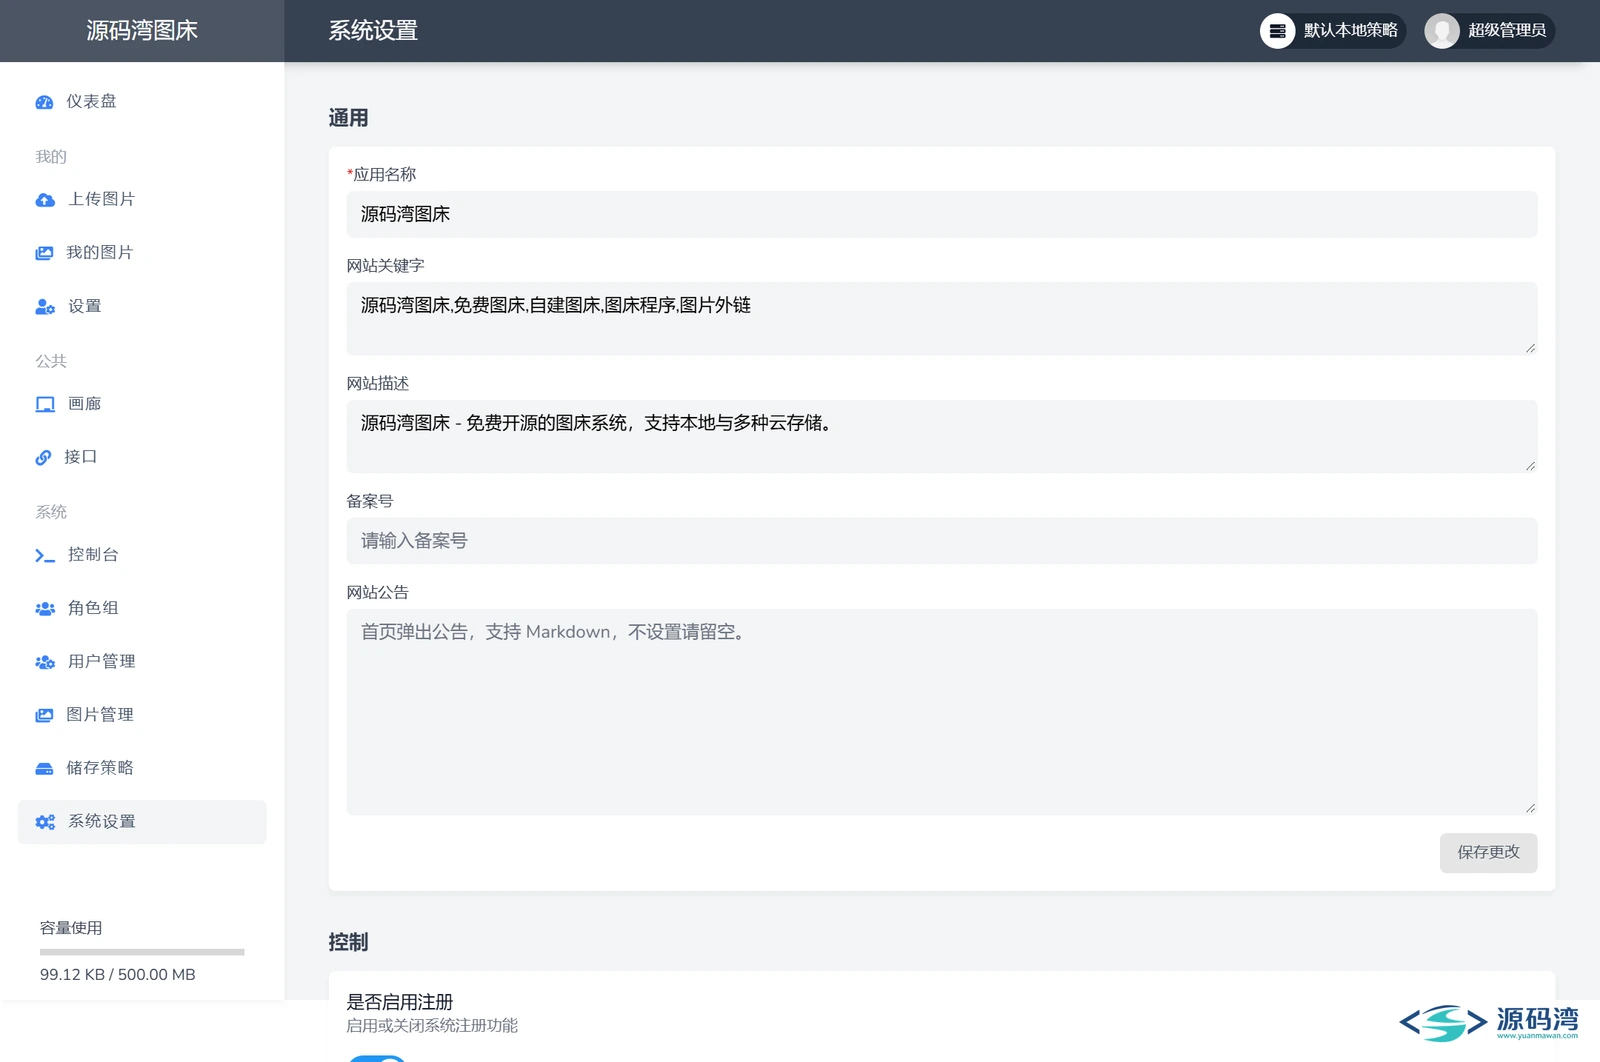Select 画廊 in the sidebar
This screenshot has width=1600, height=1062.
click(142, 404)
